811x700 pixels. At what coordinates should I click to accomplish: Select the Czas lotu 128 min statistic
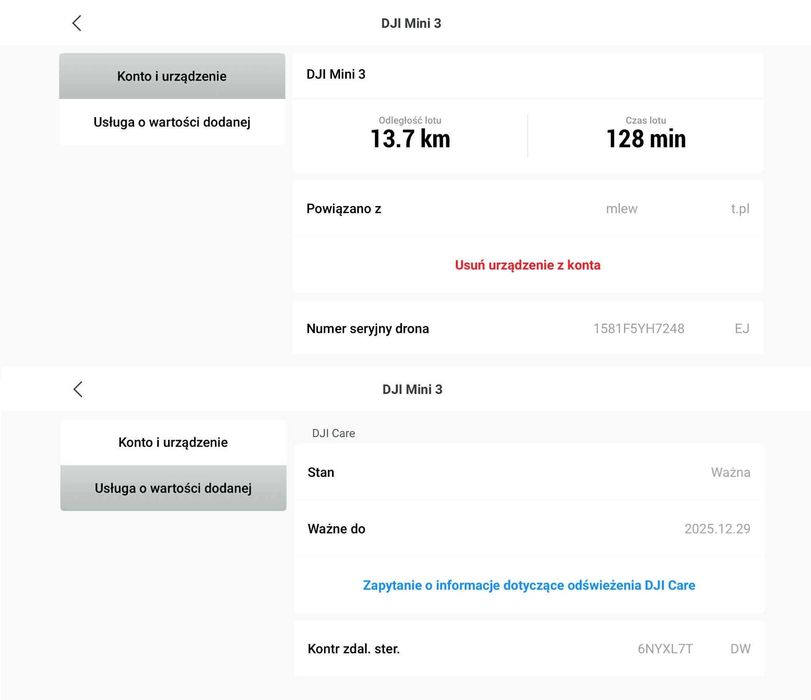pyautogui.click(x=645, y=132)
